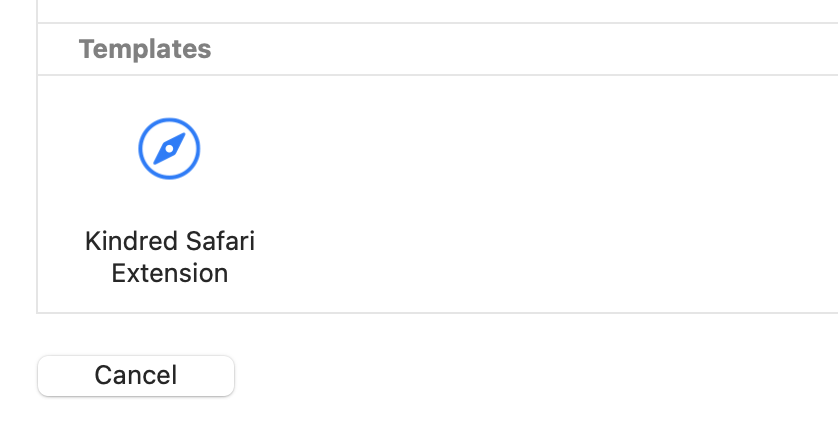Click the Kindred Safari Extension label

point(170,257)
